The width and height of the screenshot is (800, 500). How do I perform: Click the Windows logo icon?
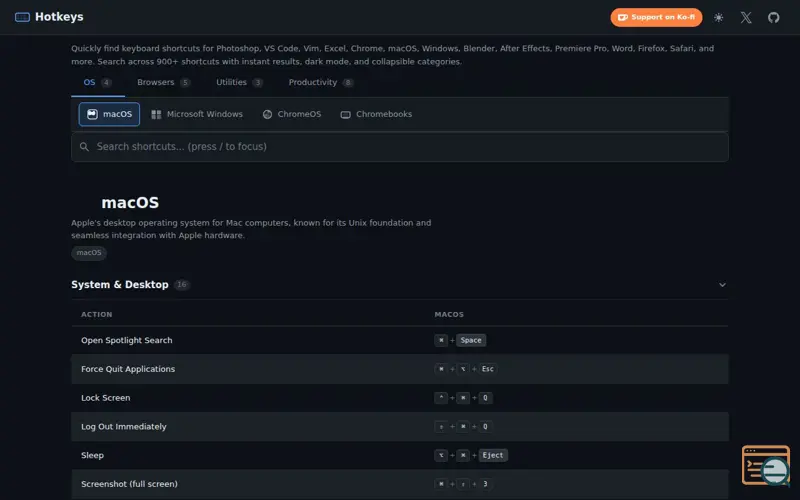[156, 114]
